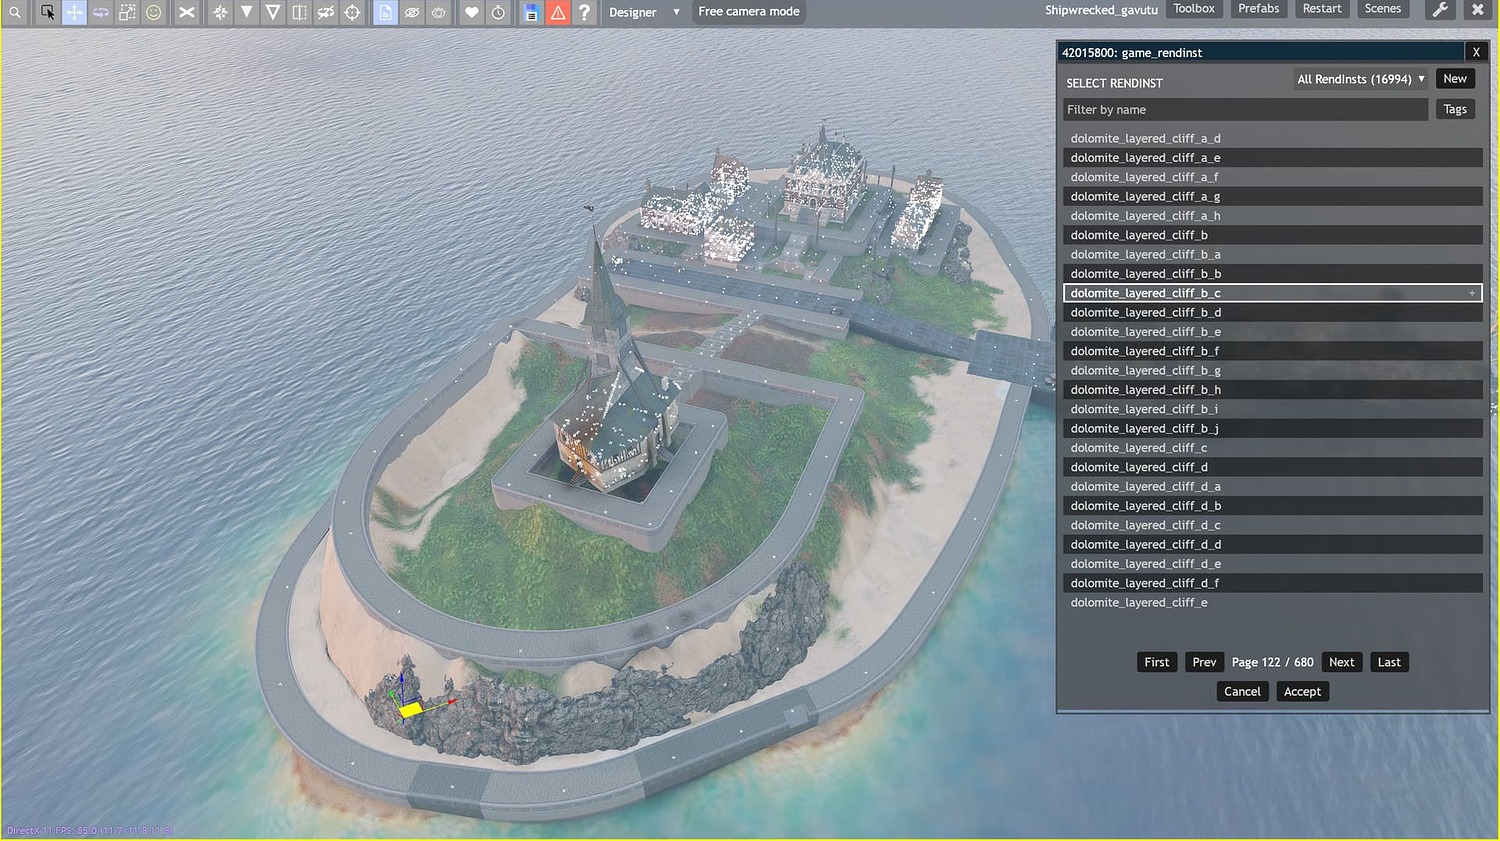The height and width of the screenshot is (841, 1500).
Task: Activate the Move gizmo tool
Action: tap(74, 12)
